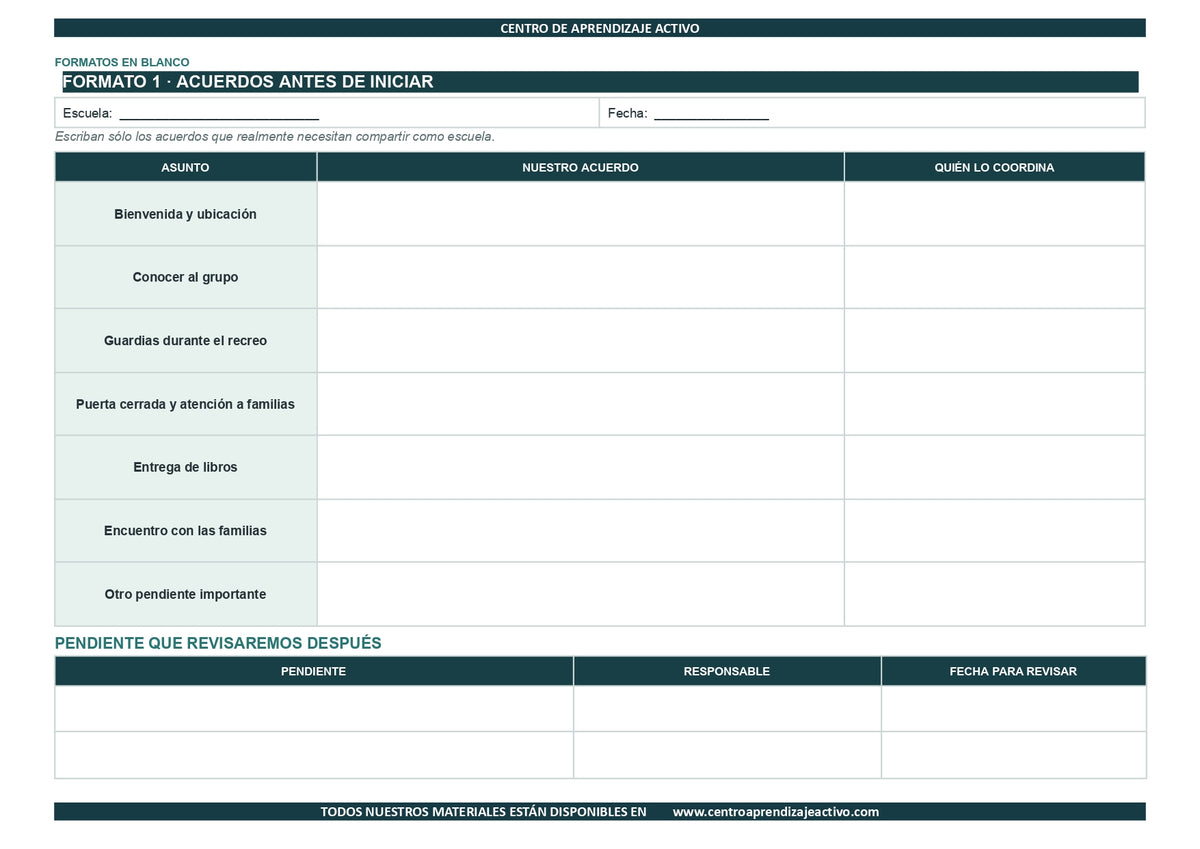Select the 'Entrega de libros' row label
This screenshot has height=849, width=1200.
pyautogui.click(x=186, y=467)
